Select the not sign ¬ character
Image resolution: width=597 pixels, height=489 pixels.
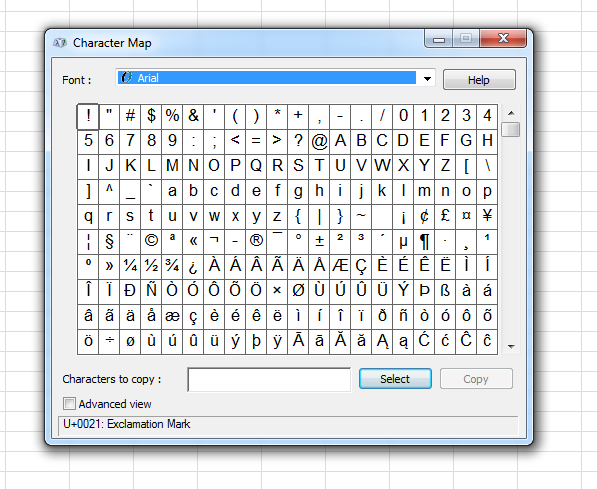coord(214,241)
